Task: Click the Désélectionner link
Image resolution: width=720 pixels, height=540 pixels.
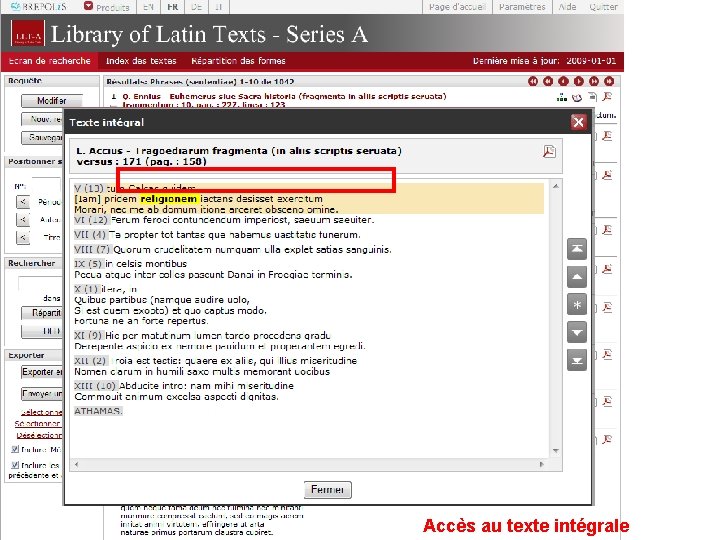Action: pos(39,435)
